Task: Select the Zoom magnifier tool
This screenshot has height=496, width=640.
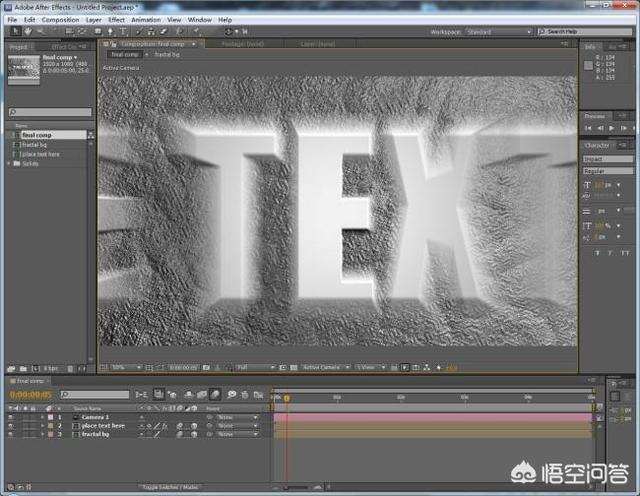Action: coord(40,31)
